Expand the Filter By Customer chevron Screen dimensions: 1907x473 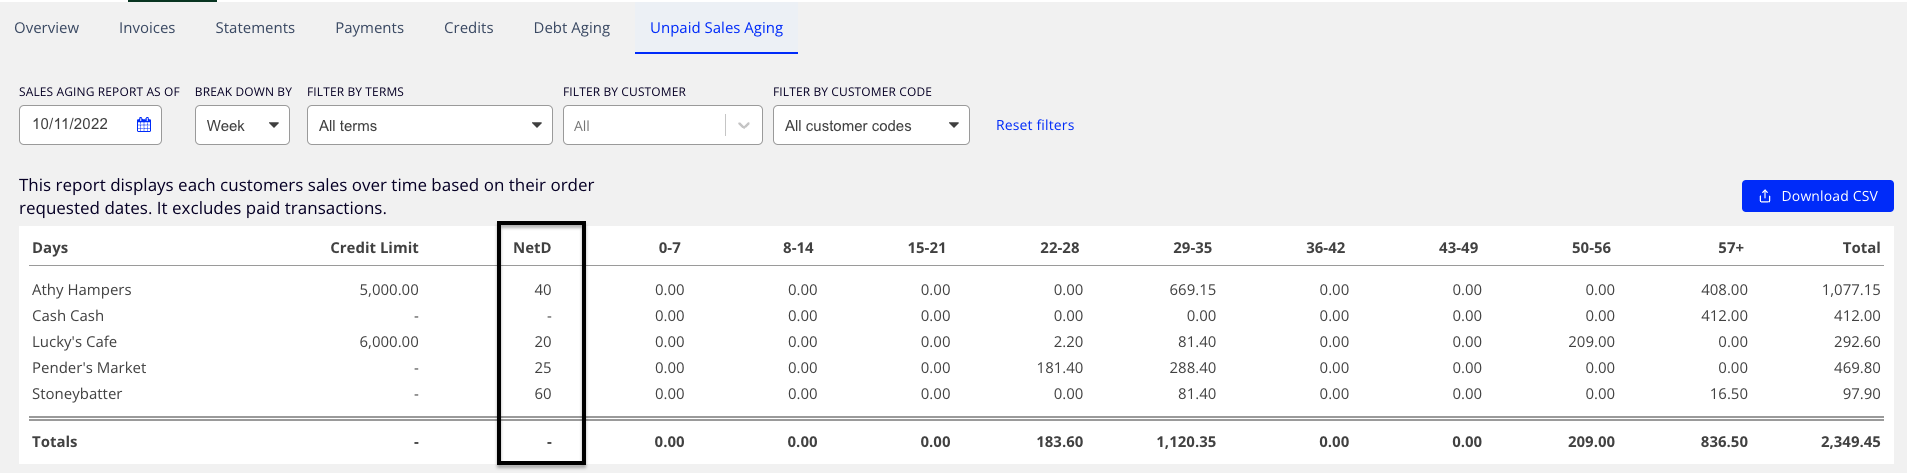pyautogui.click(x=743, y=125)
